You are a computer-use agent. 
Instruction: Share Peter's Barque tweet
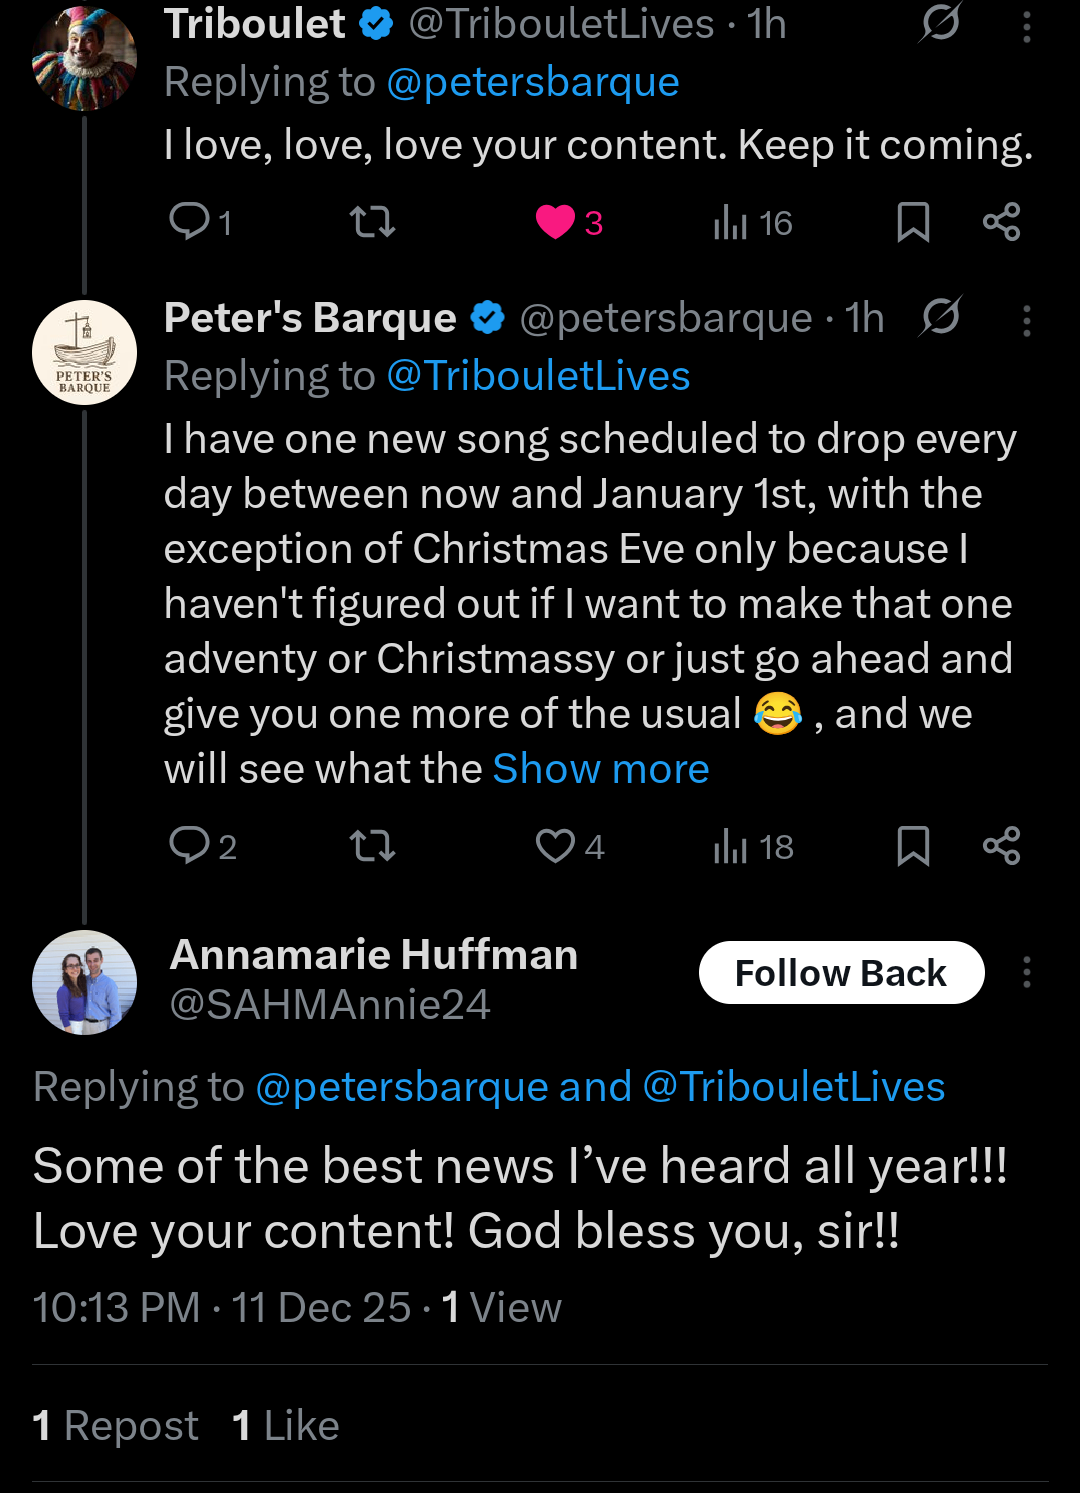coord(1001,846)
